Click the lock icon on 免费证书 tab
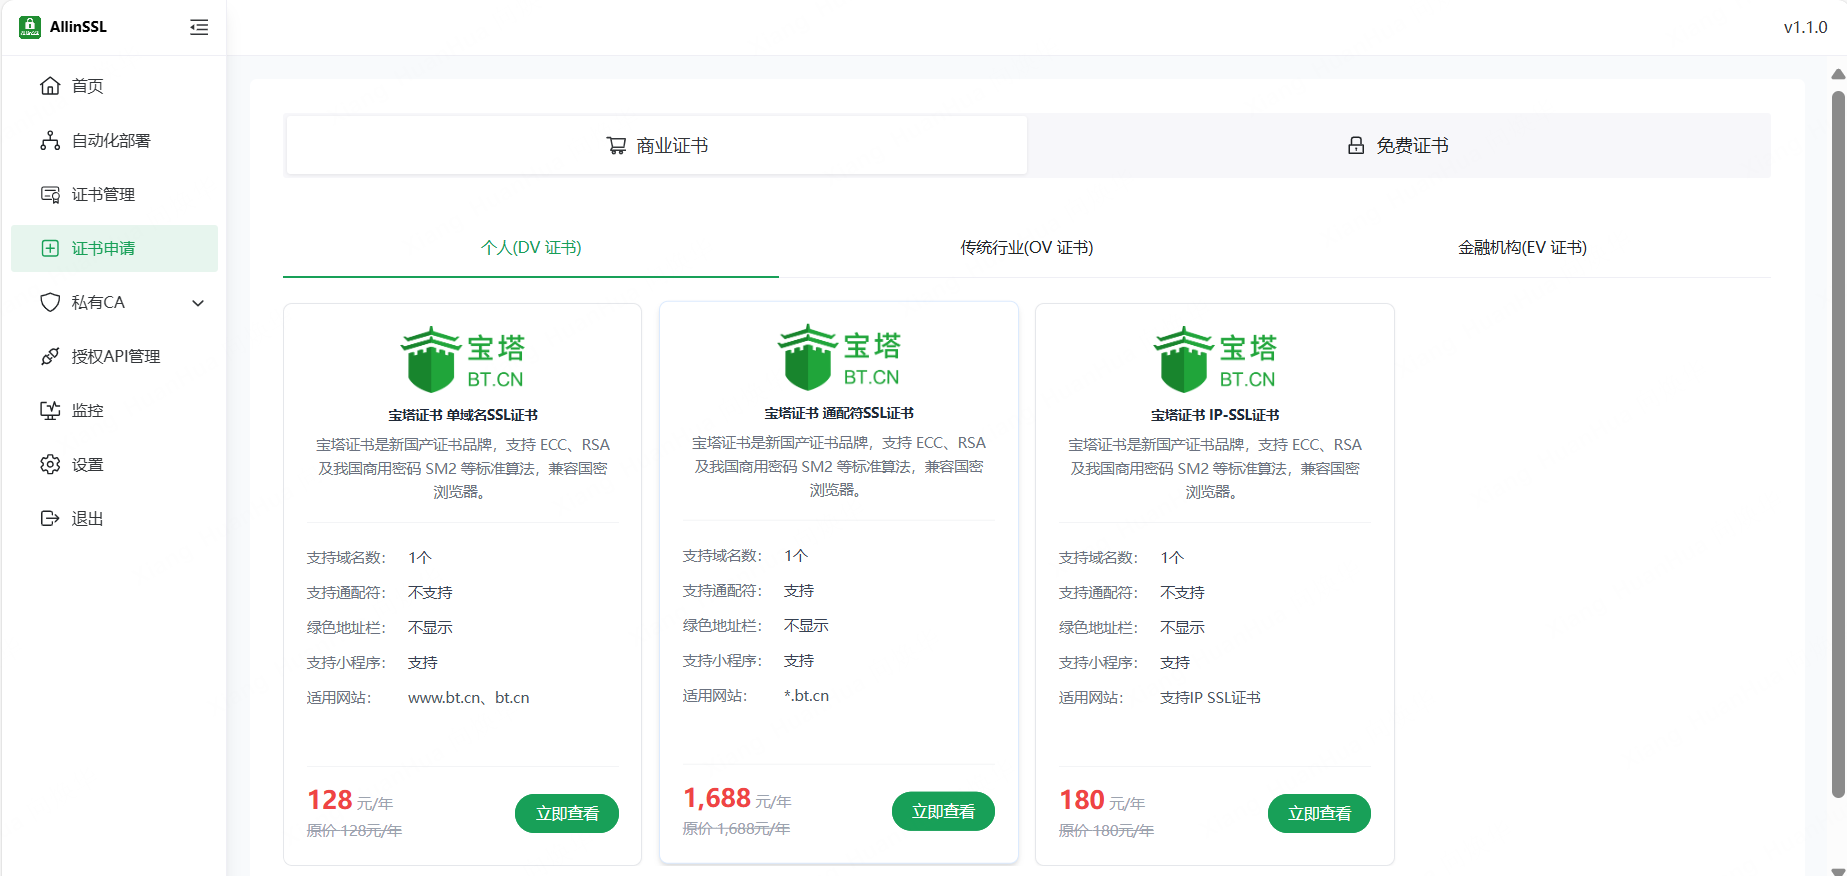The height and width of the screenshot is (876, 1847). coord(1356,146)
